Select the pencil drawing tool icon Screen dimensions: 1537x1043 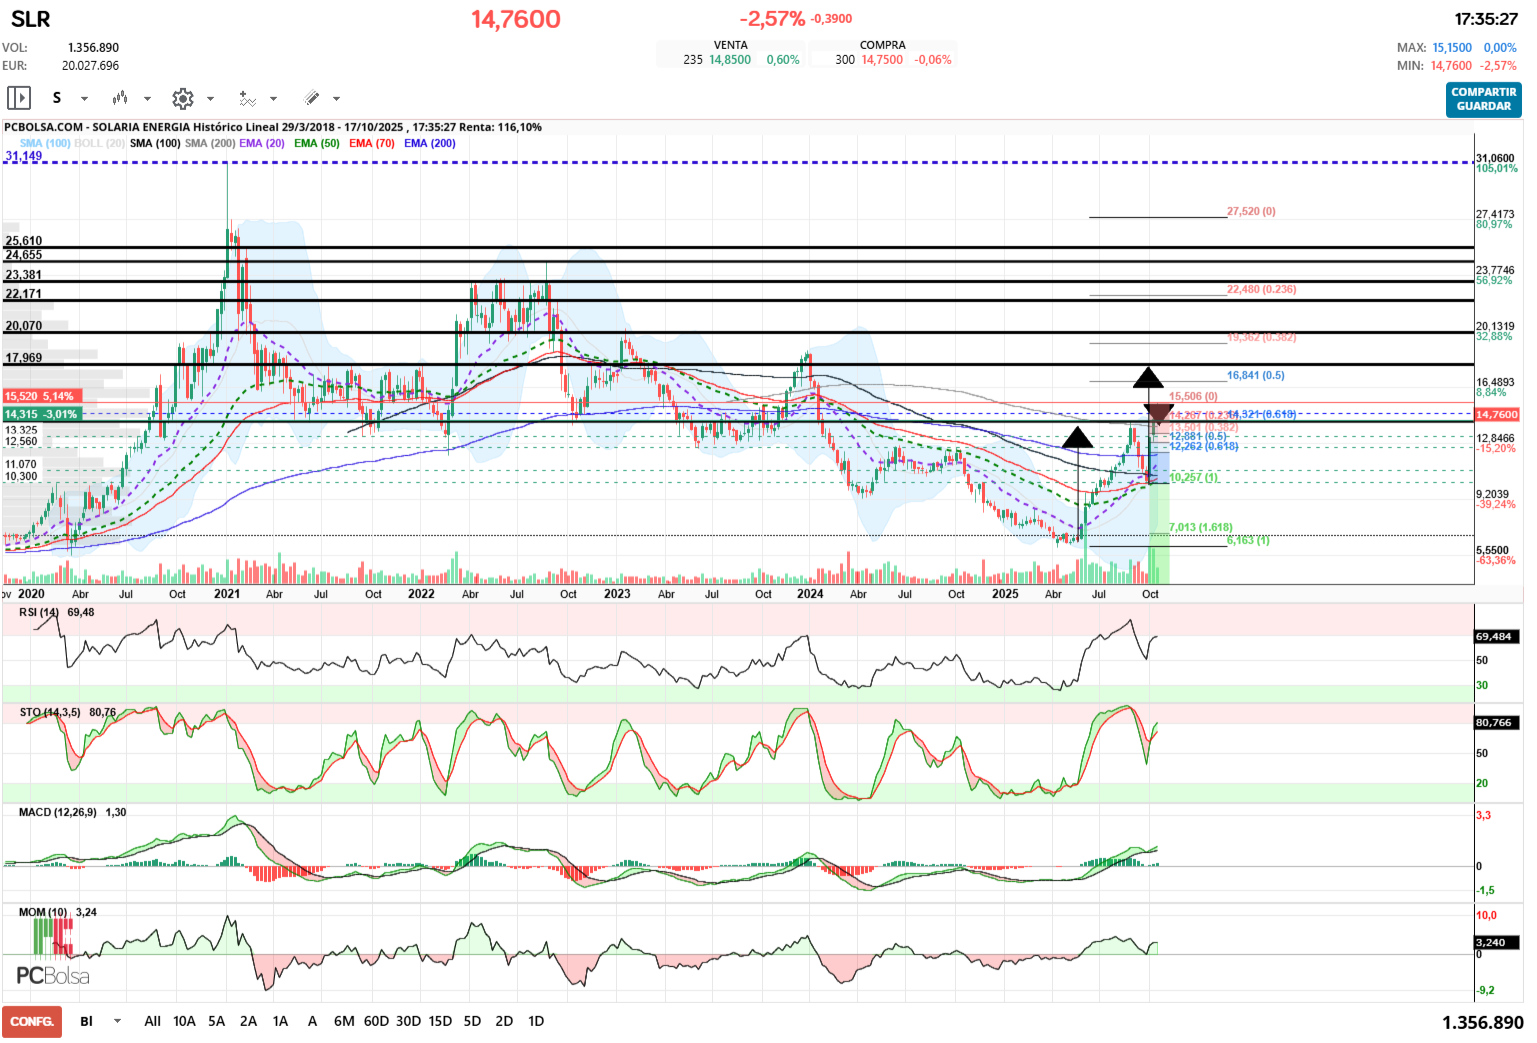coord(311,98)
